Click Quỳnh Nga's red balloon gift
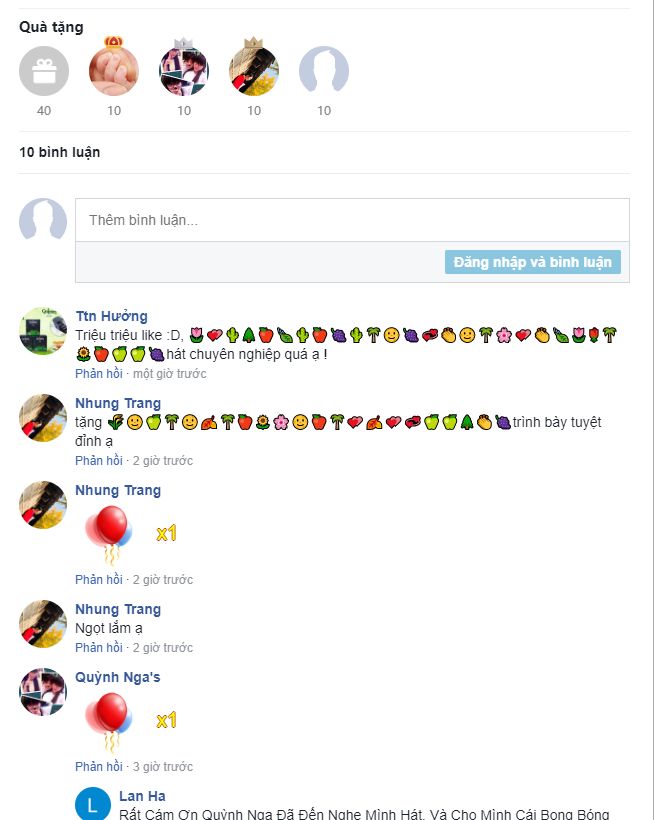 (x=109, y=721)
